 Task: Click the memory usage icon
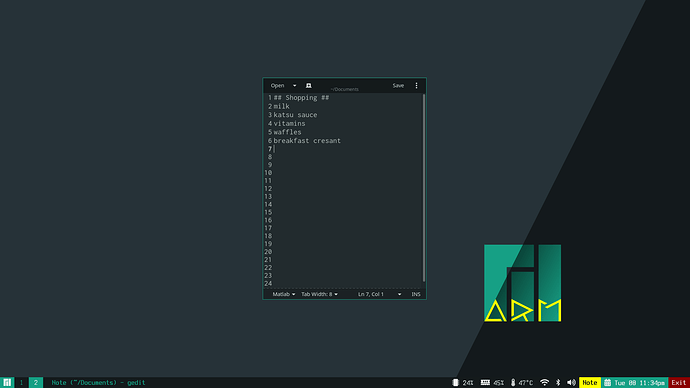coord(485,383)
